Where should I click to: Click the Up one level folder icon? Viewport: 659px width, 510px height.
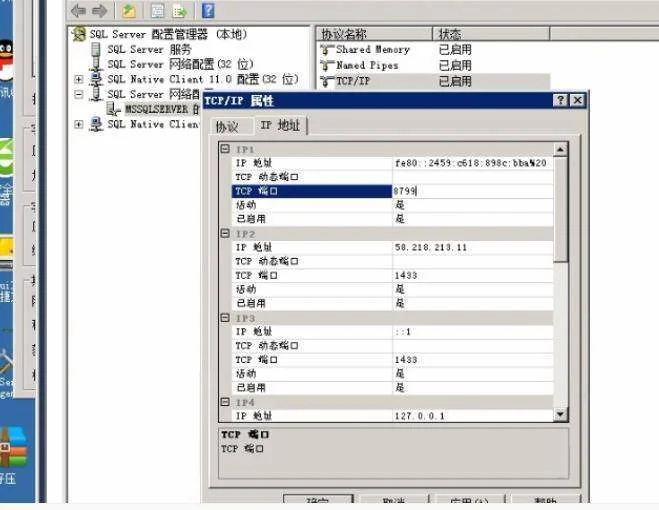[x=129, y=11]
